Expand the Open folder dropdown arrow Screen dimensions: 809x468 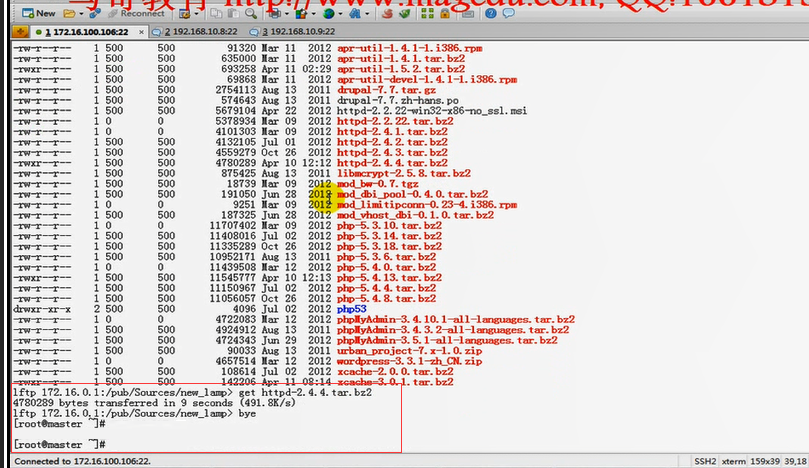[x=81, y=14]
